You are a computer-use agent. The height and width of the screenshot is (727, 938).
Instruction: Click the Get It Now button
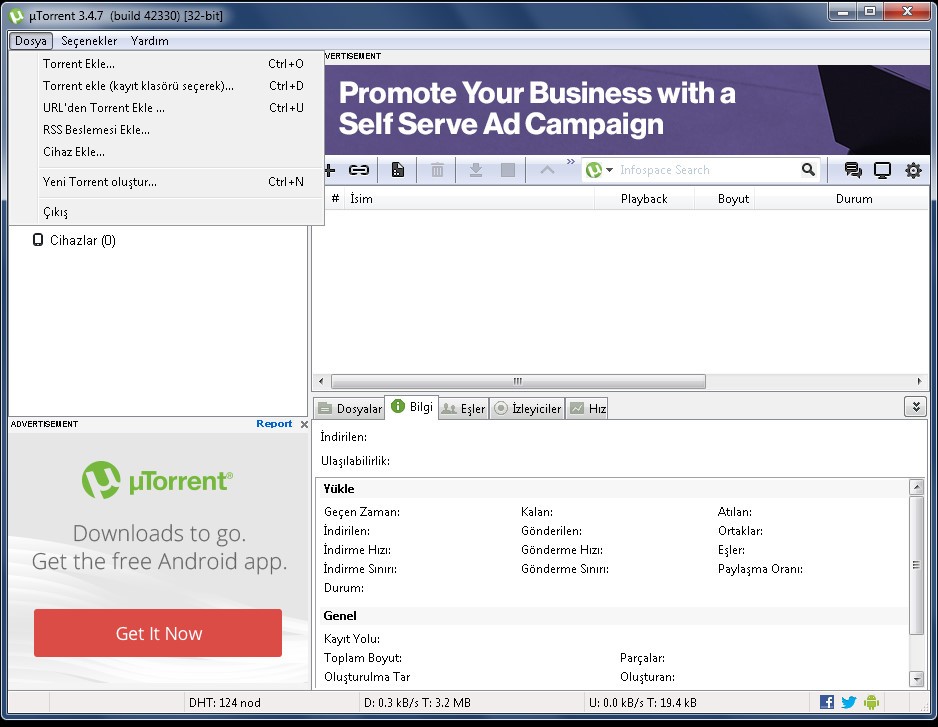[158, 633]
